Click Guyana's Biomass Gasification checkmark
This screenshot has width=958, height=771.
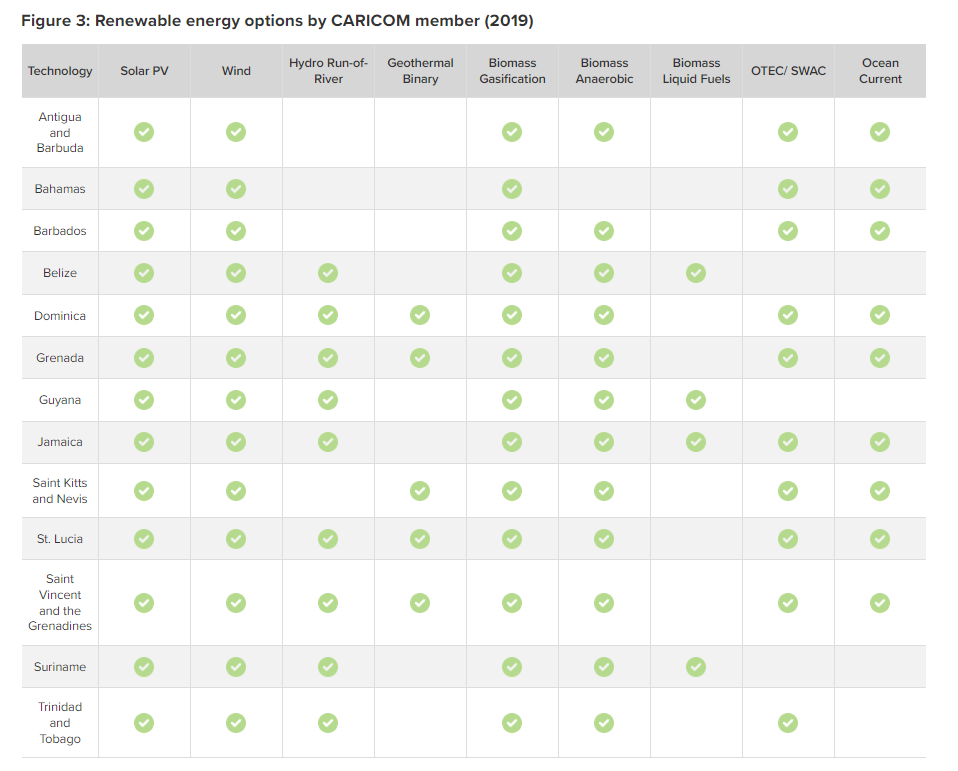[512, 400]
